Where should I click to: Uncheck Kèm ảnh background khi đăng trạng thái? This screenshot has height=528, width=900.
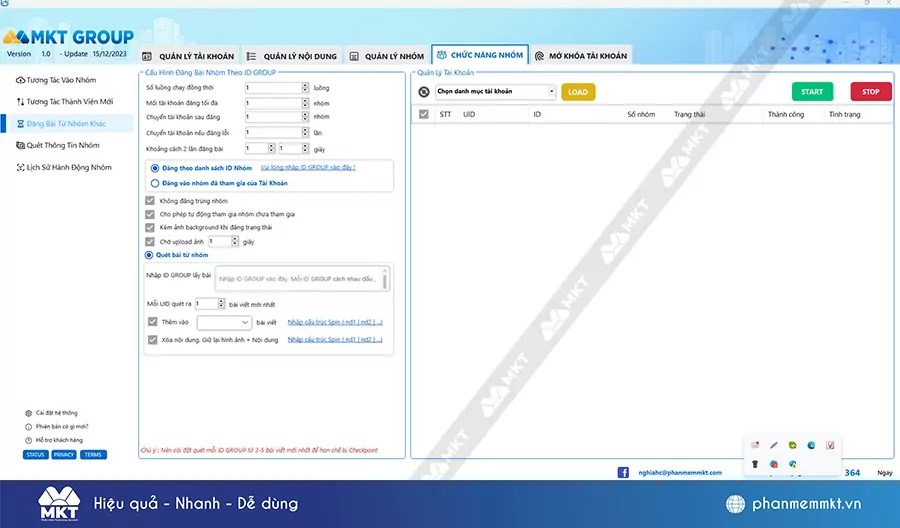pyautogui.click(x=150, y=227)
